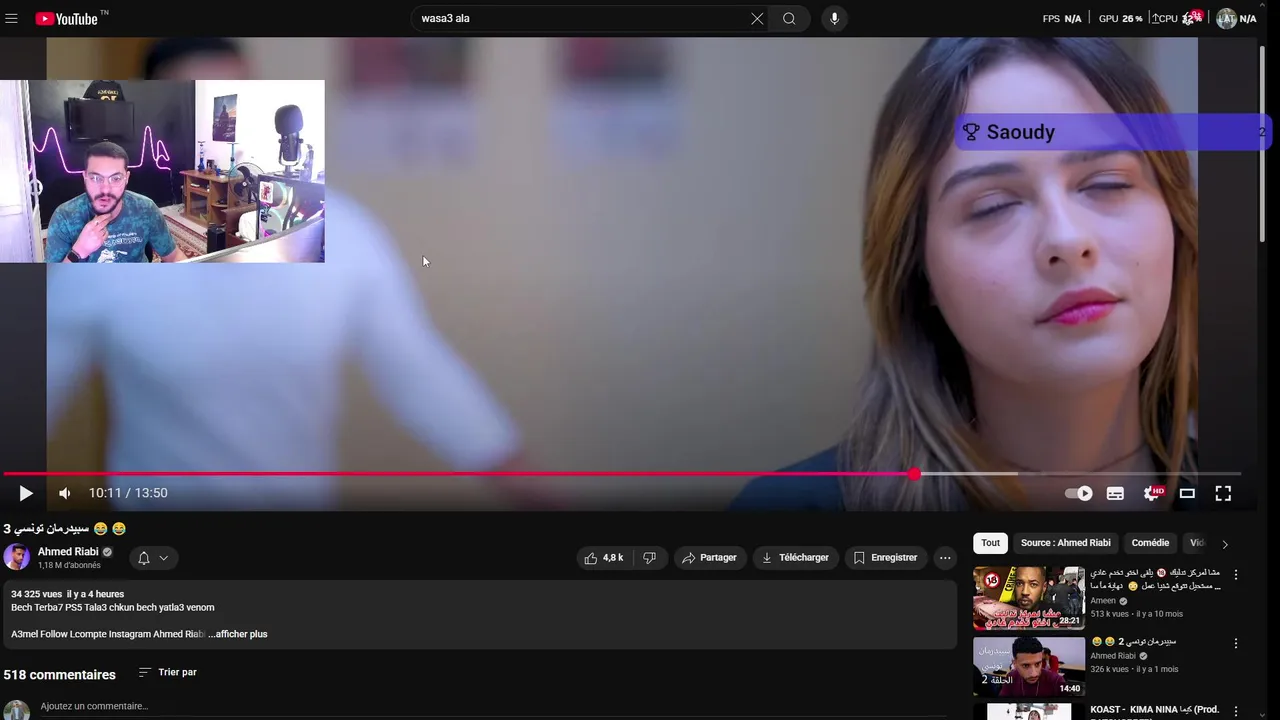Viewport: 1280px width, 720px height.
Task: Select the "Tout" filter chip
Action: 990,543
